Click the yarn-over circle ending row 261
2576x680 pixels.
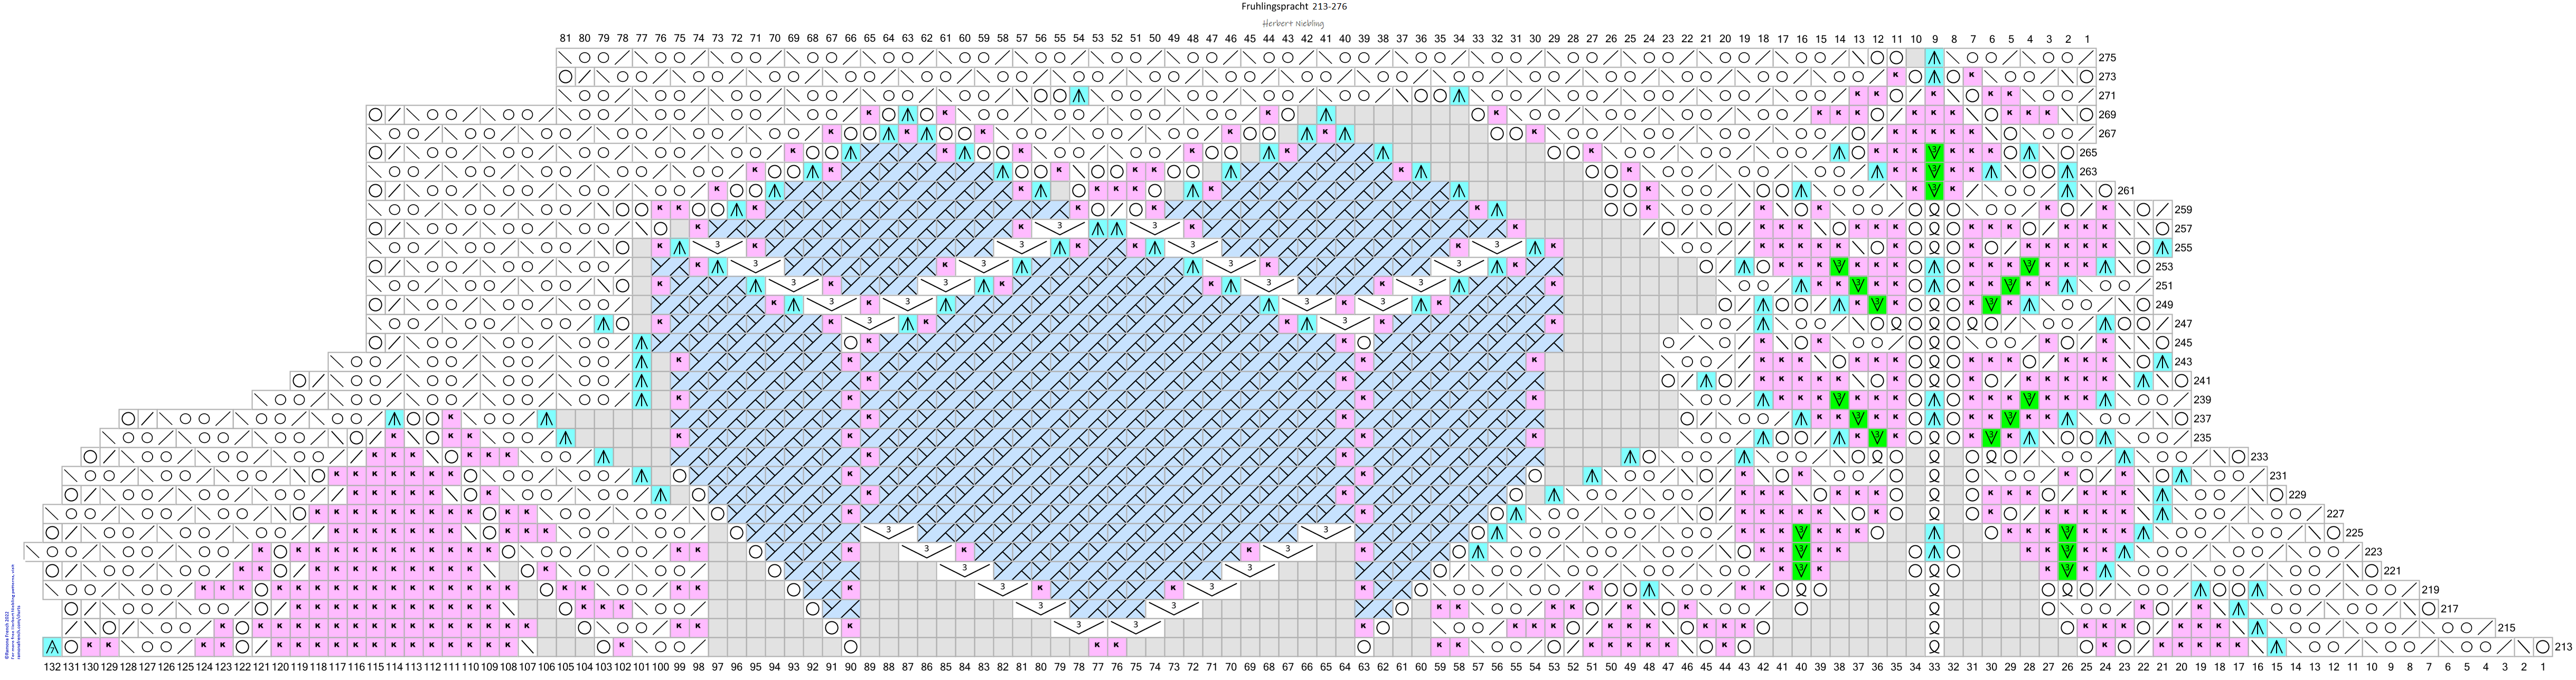(2105, 191)
